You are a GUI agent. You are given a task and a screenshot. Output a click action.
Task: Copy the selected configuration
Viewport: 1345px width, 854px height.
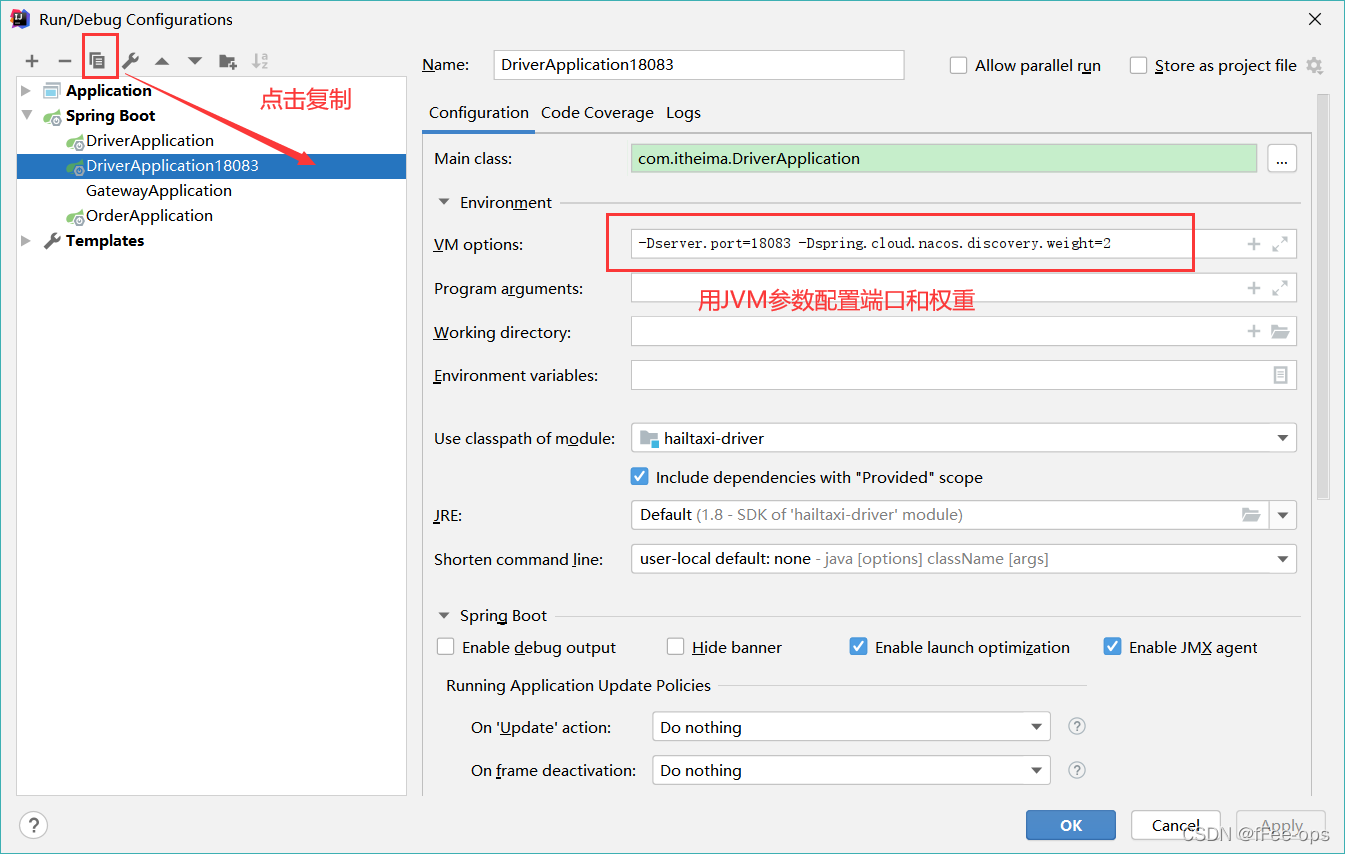point(98,61)
